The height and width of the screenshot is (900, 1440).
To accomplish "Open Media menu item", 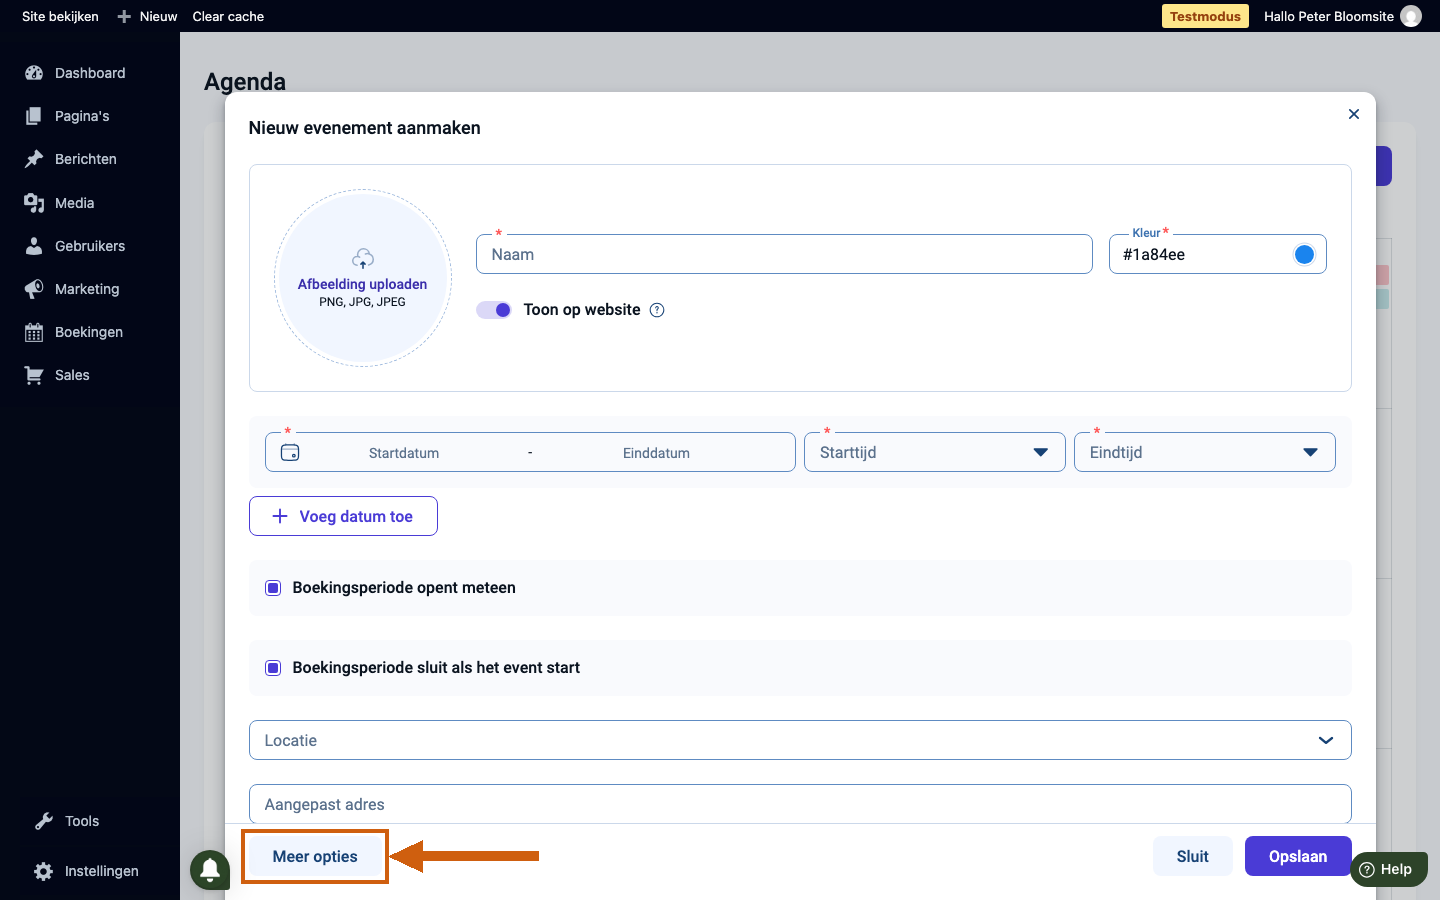I will (x=75, y=203).
